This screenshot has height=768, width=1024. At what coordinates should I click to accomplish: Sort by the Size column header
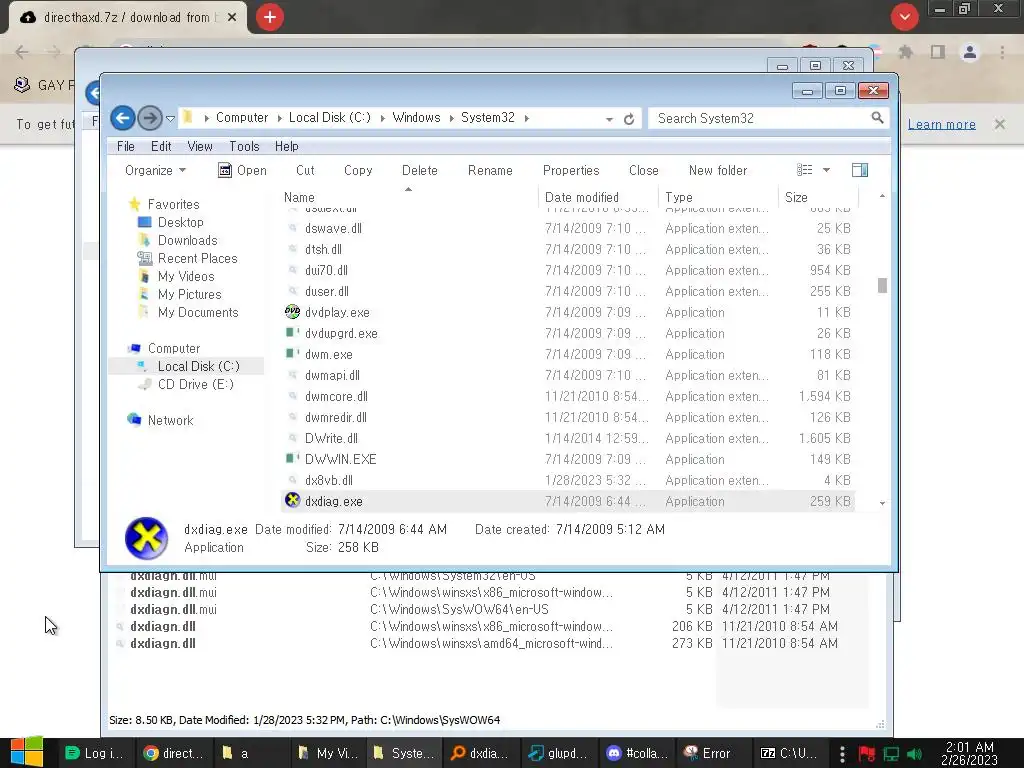pyautogui.click(x=796, y=197)
